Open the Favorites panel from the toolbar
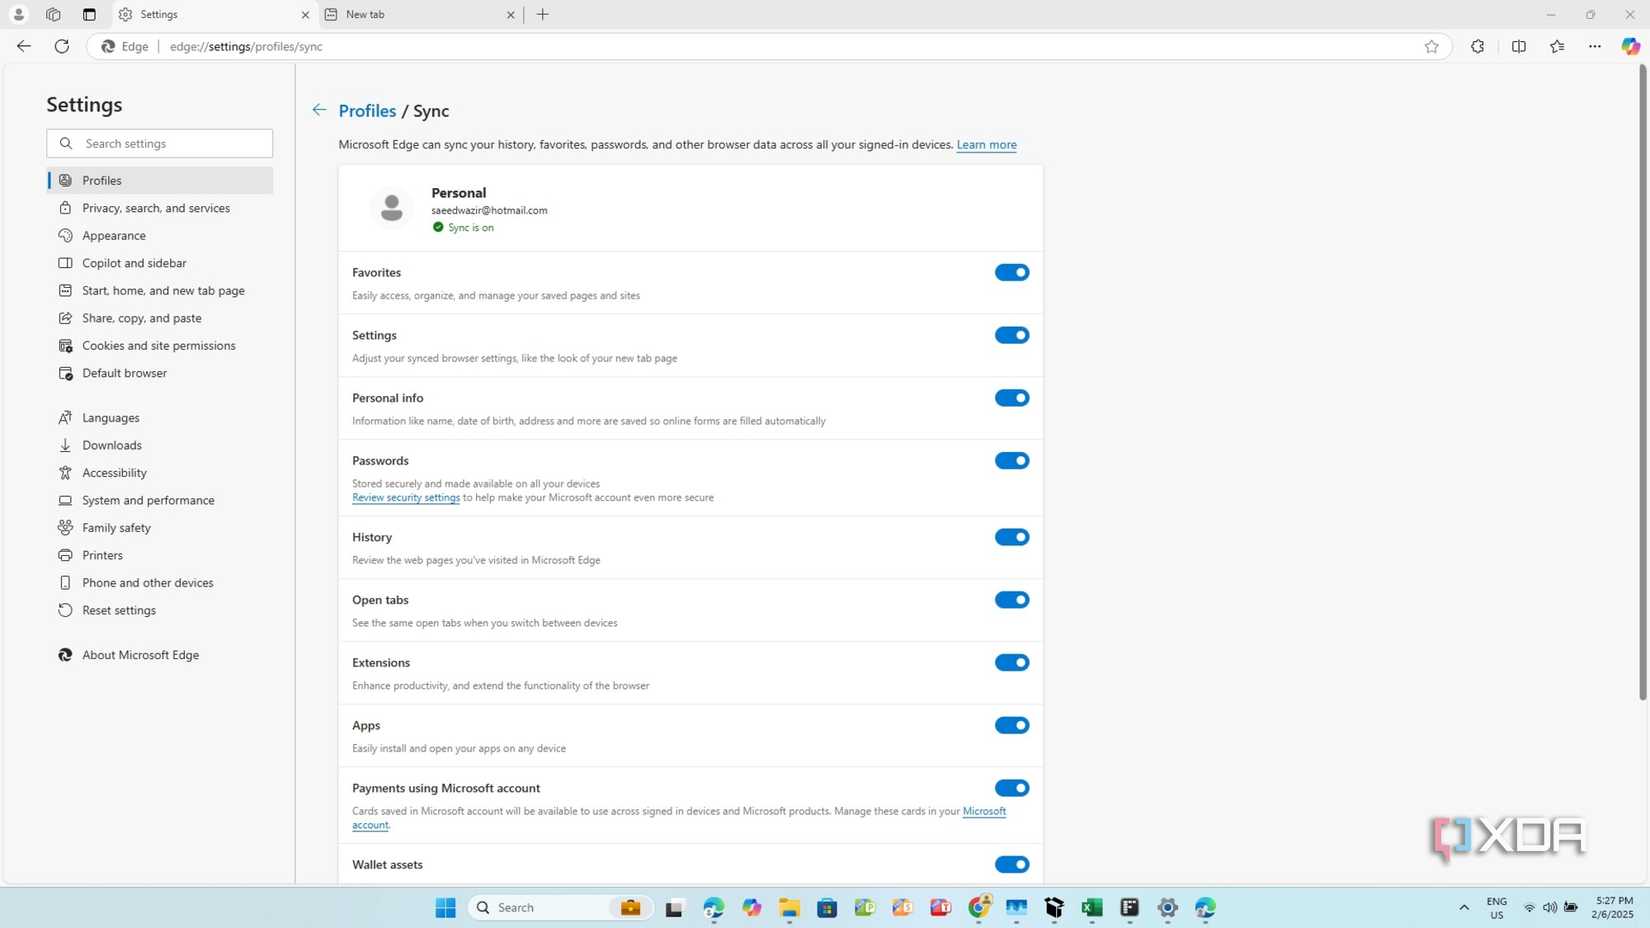Screen dimensions: 1650x928 click(x=1557, y=46)
